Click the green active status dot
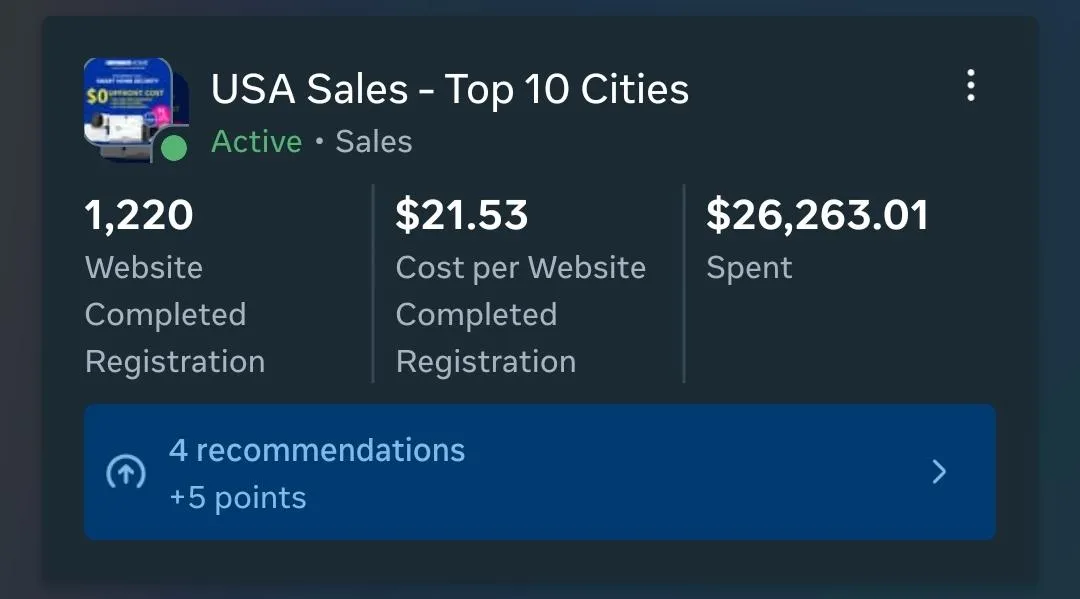The height and width of the screenshot is (599, 1080). tap(174, 149)
